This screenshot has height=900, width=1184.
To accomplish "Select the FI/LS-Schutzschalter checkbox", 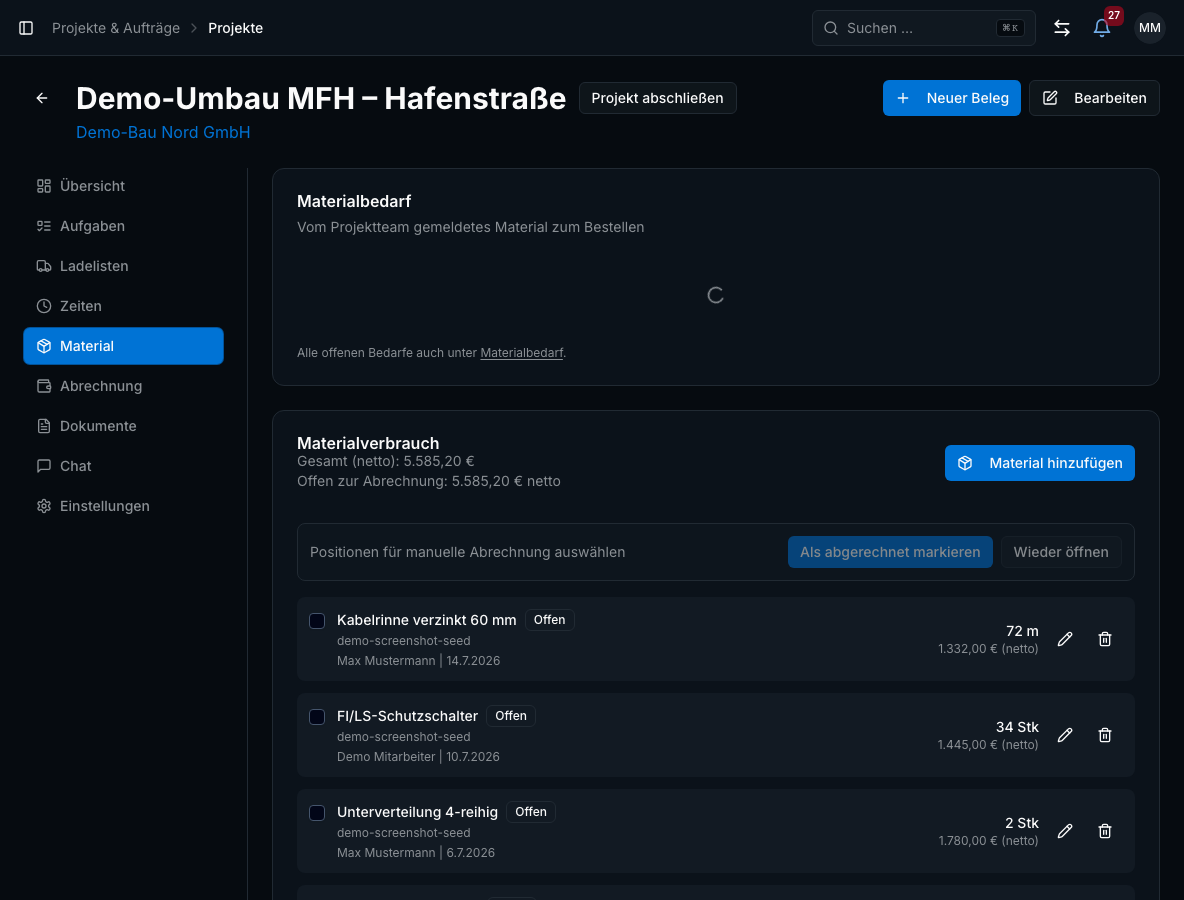I will coord(317,717).
